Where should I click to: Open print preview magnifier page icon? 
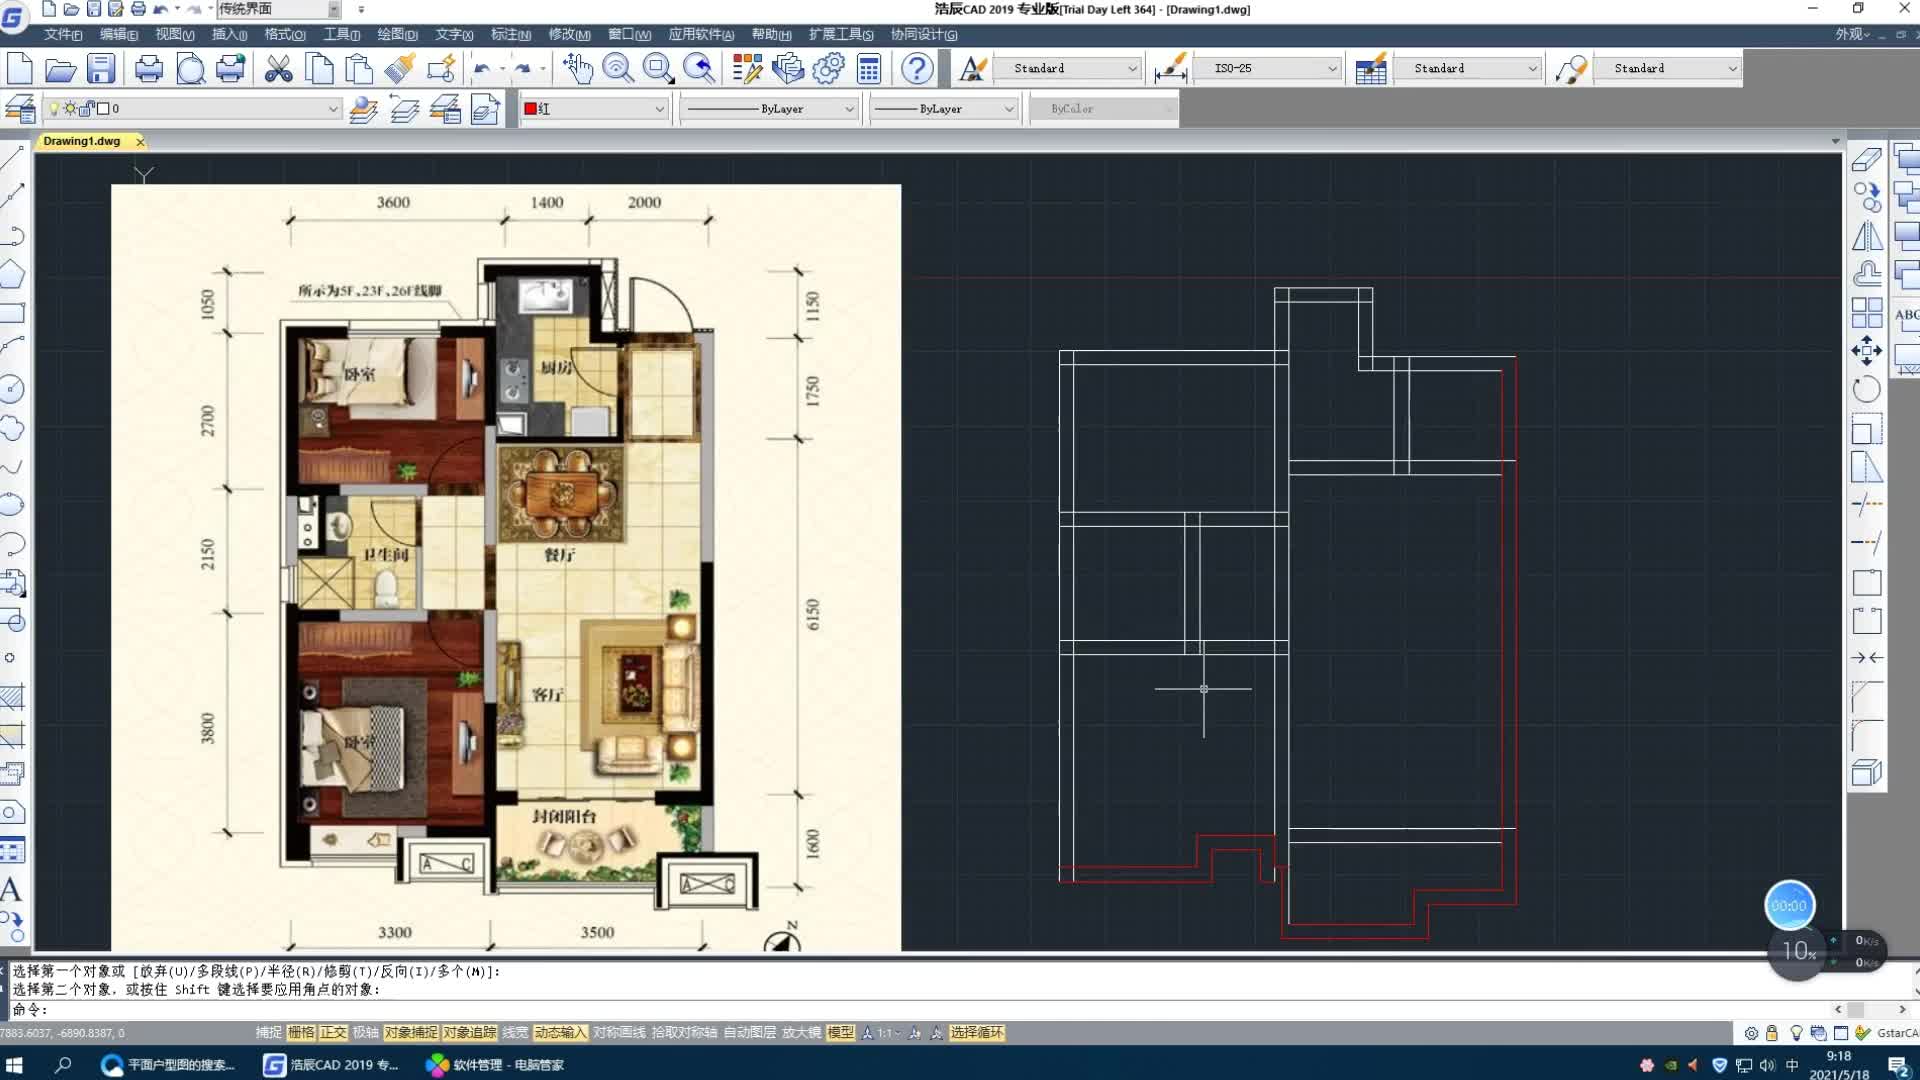click(x=190, y=69)
